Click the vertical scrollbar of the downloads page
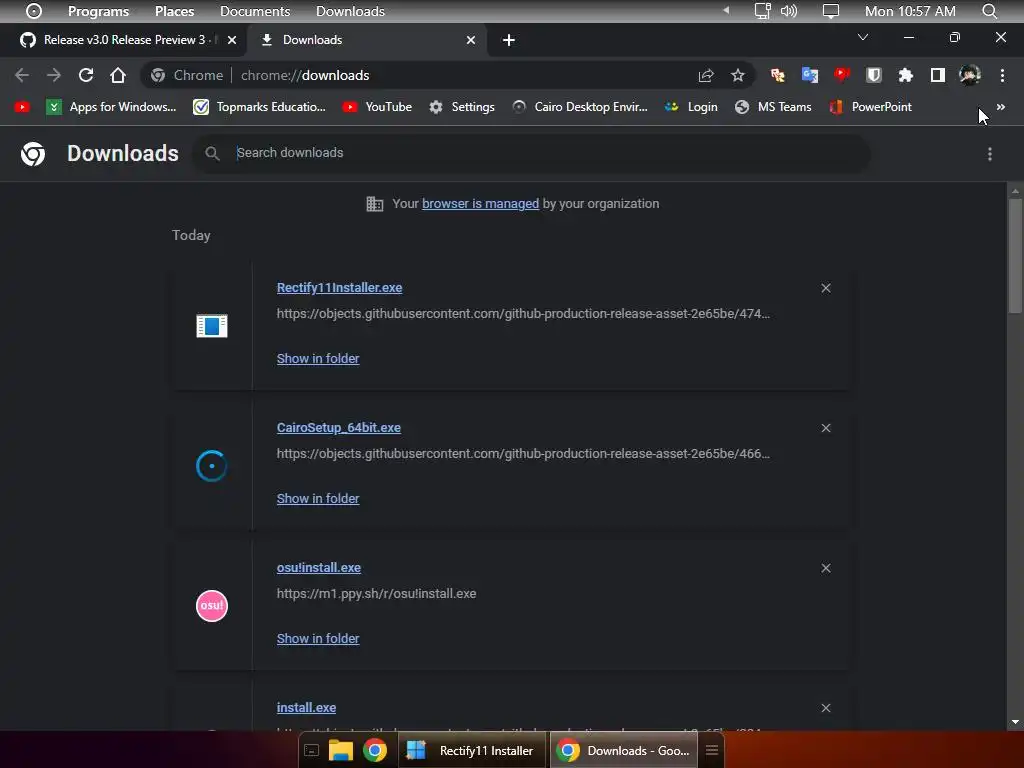This screenshot has width=1024, height=768. (1014, 257)
